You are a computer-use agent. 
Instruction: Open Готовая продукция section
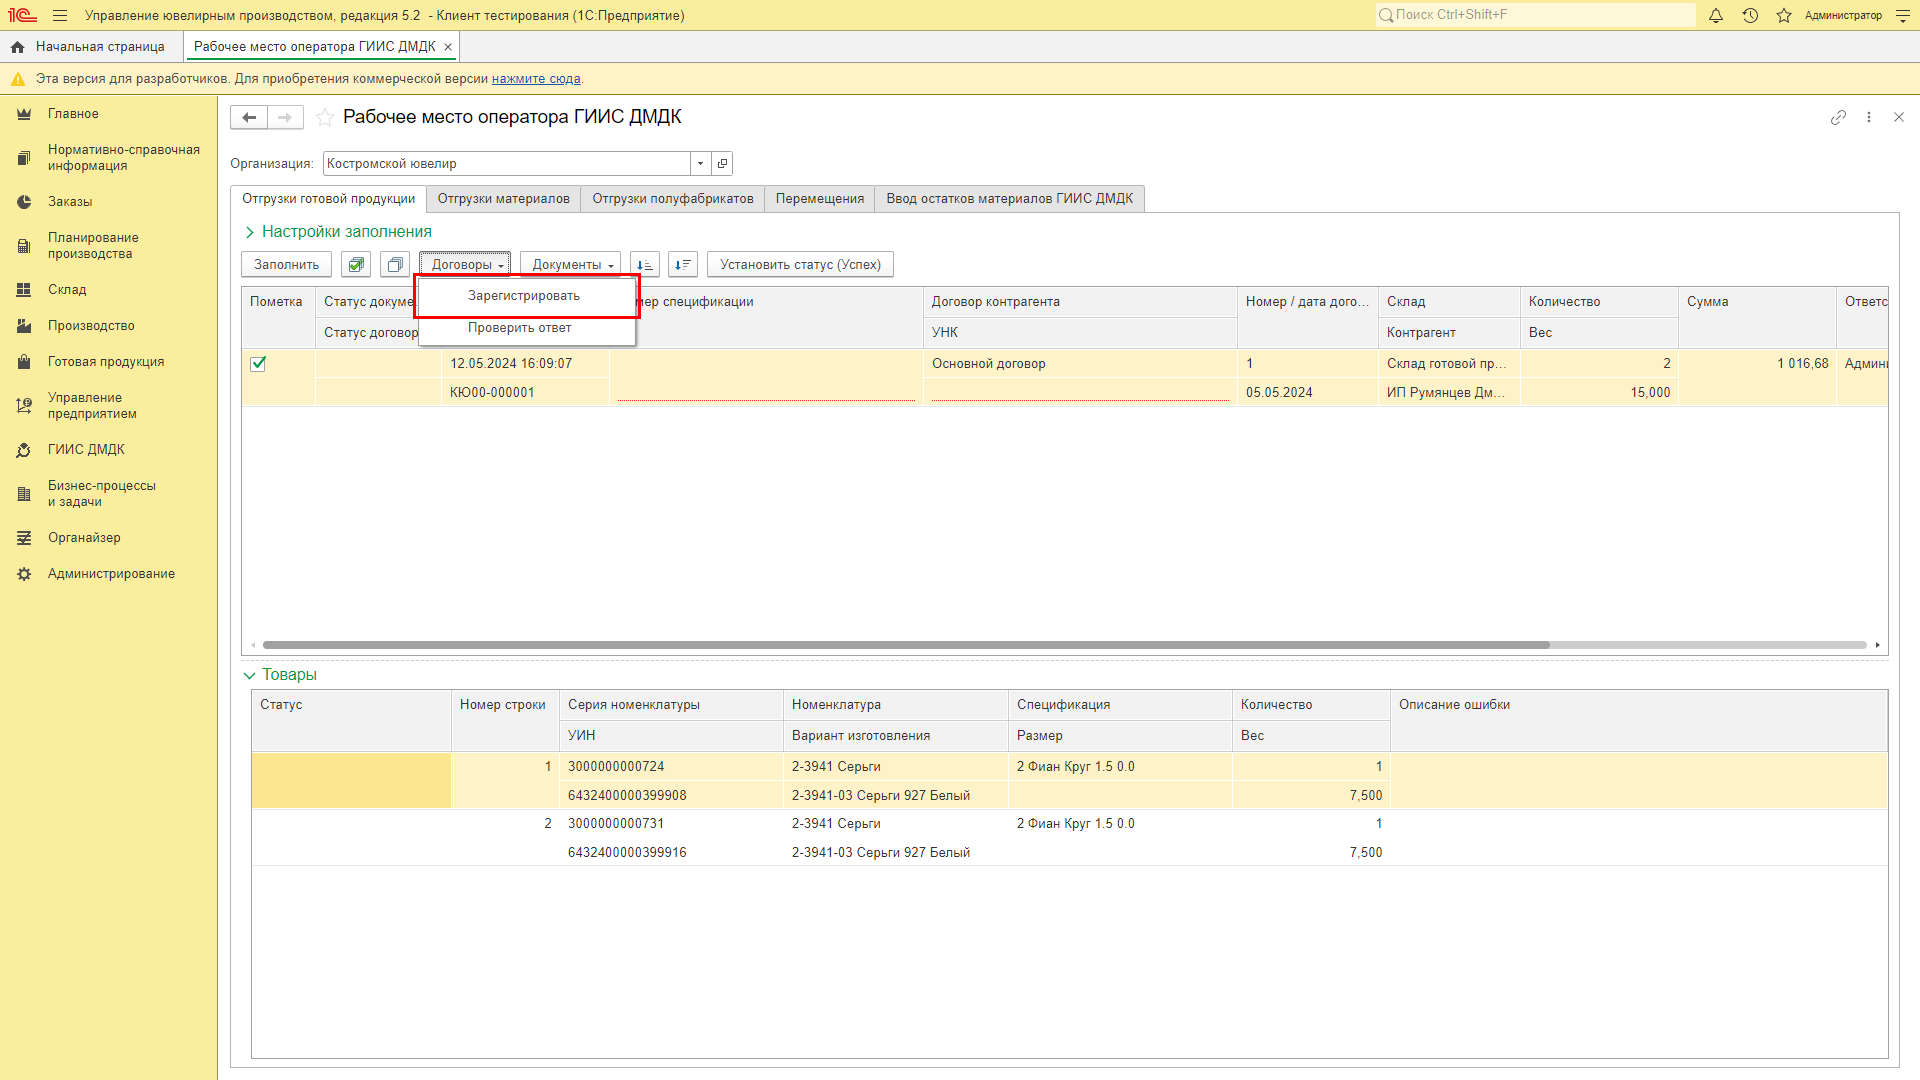point(108,362)
